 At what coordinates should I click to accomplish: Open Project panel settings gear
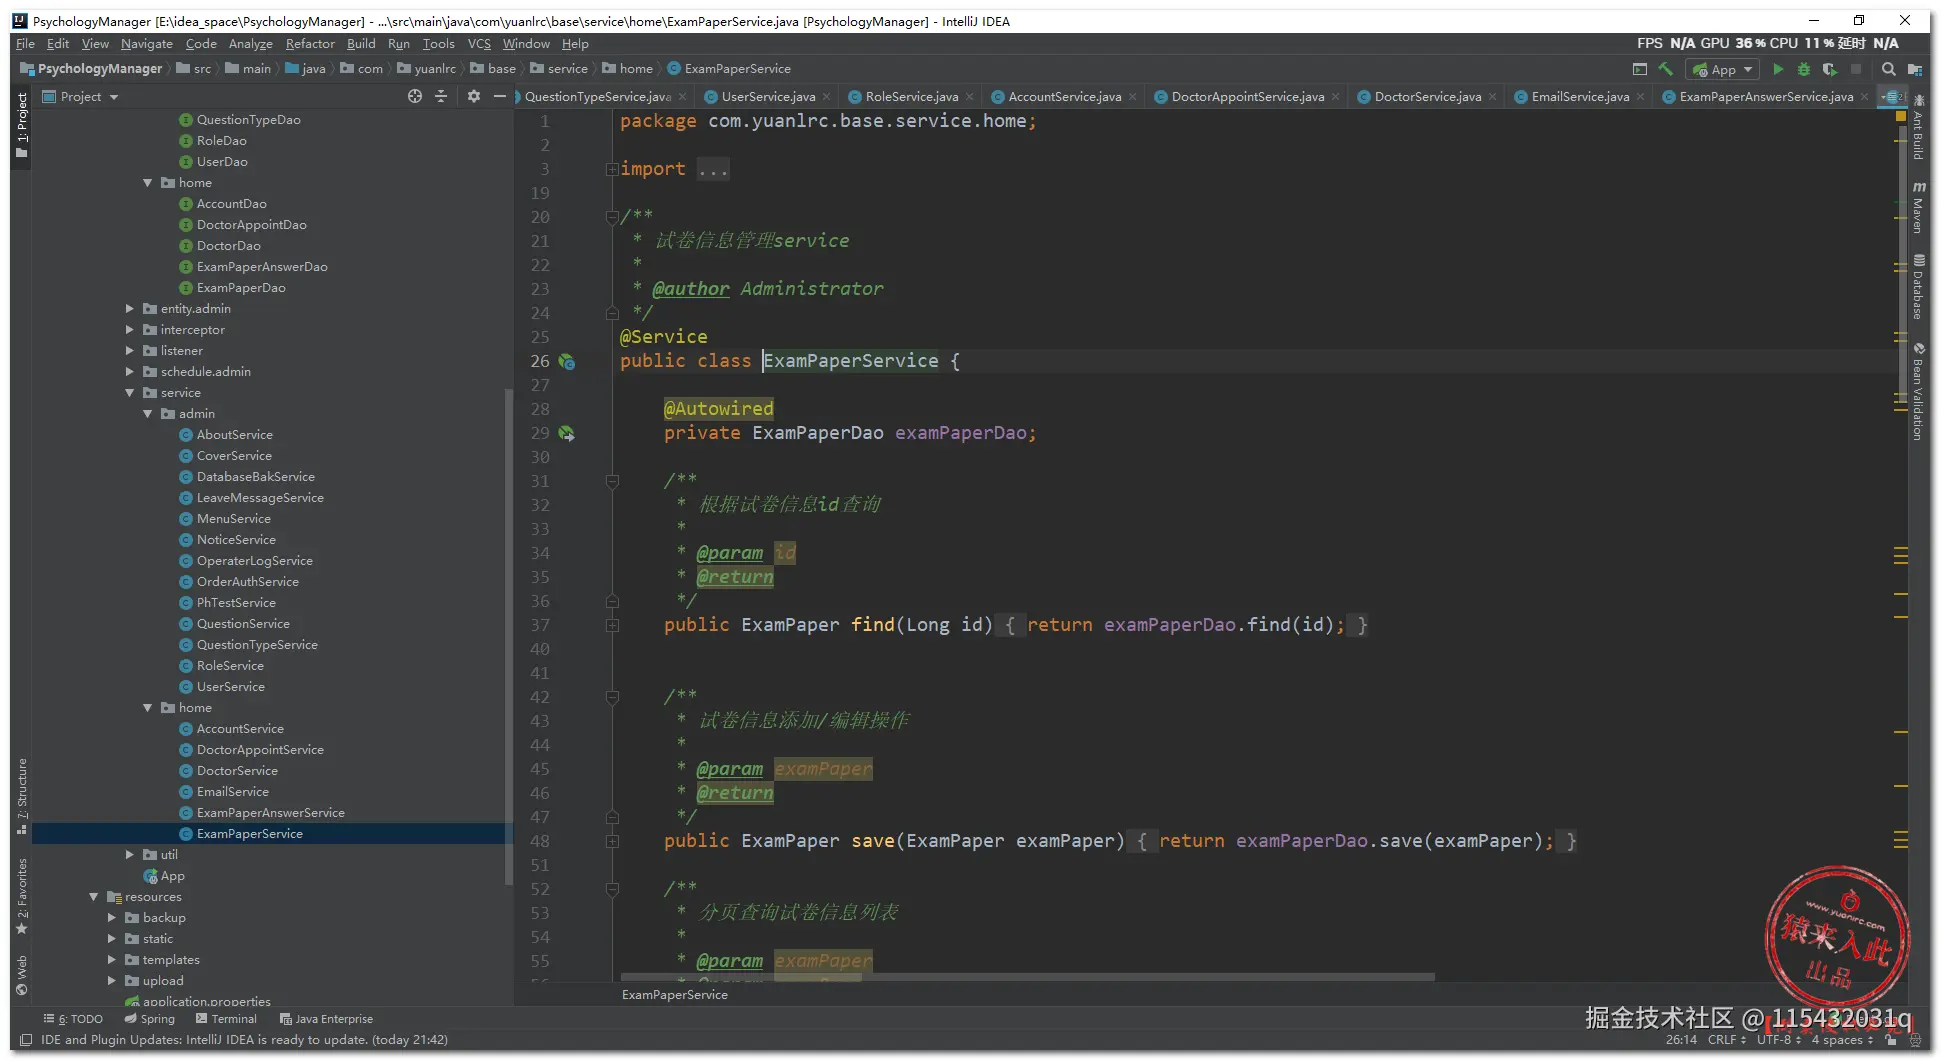474,96
